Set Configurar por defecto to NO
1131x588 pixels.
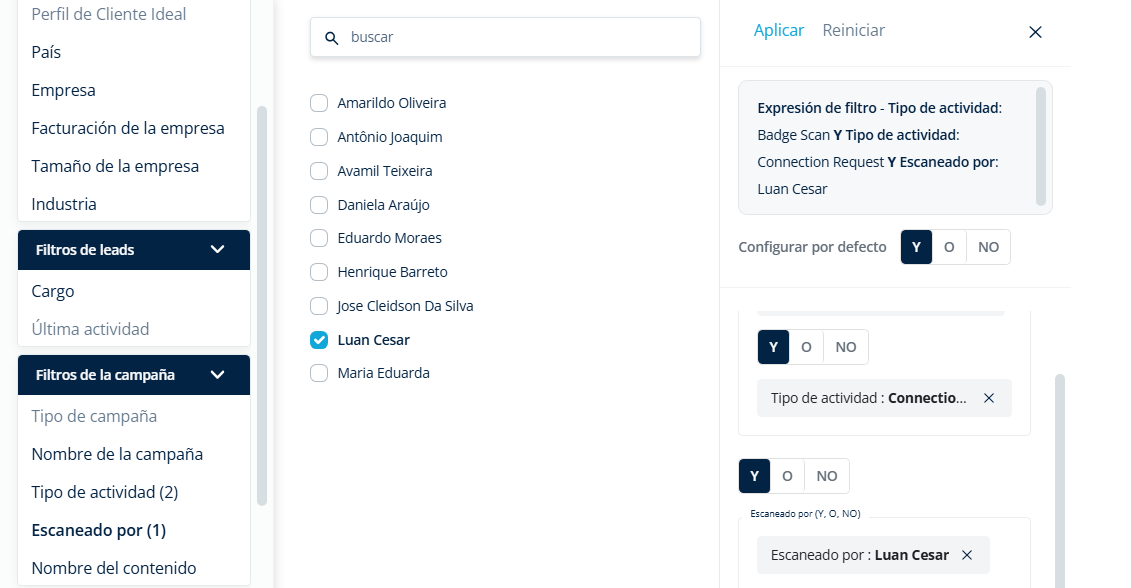(x=988, y=247)
